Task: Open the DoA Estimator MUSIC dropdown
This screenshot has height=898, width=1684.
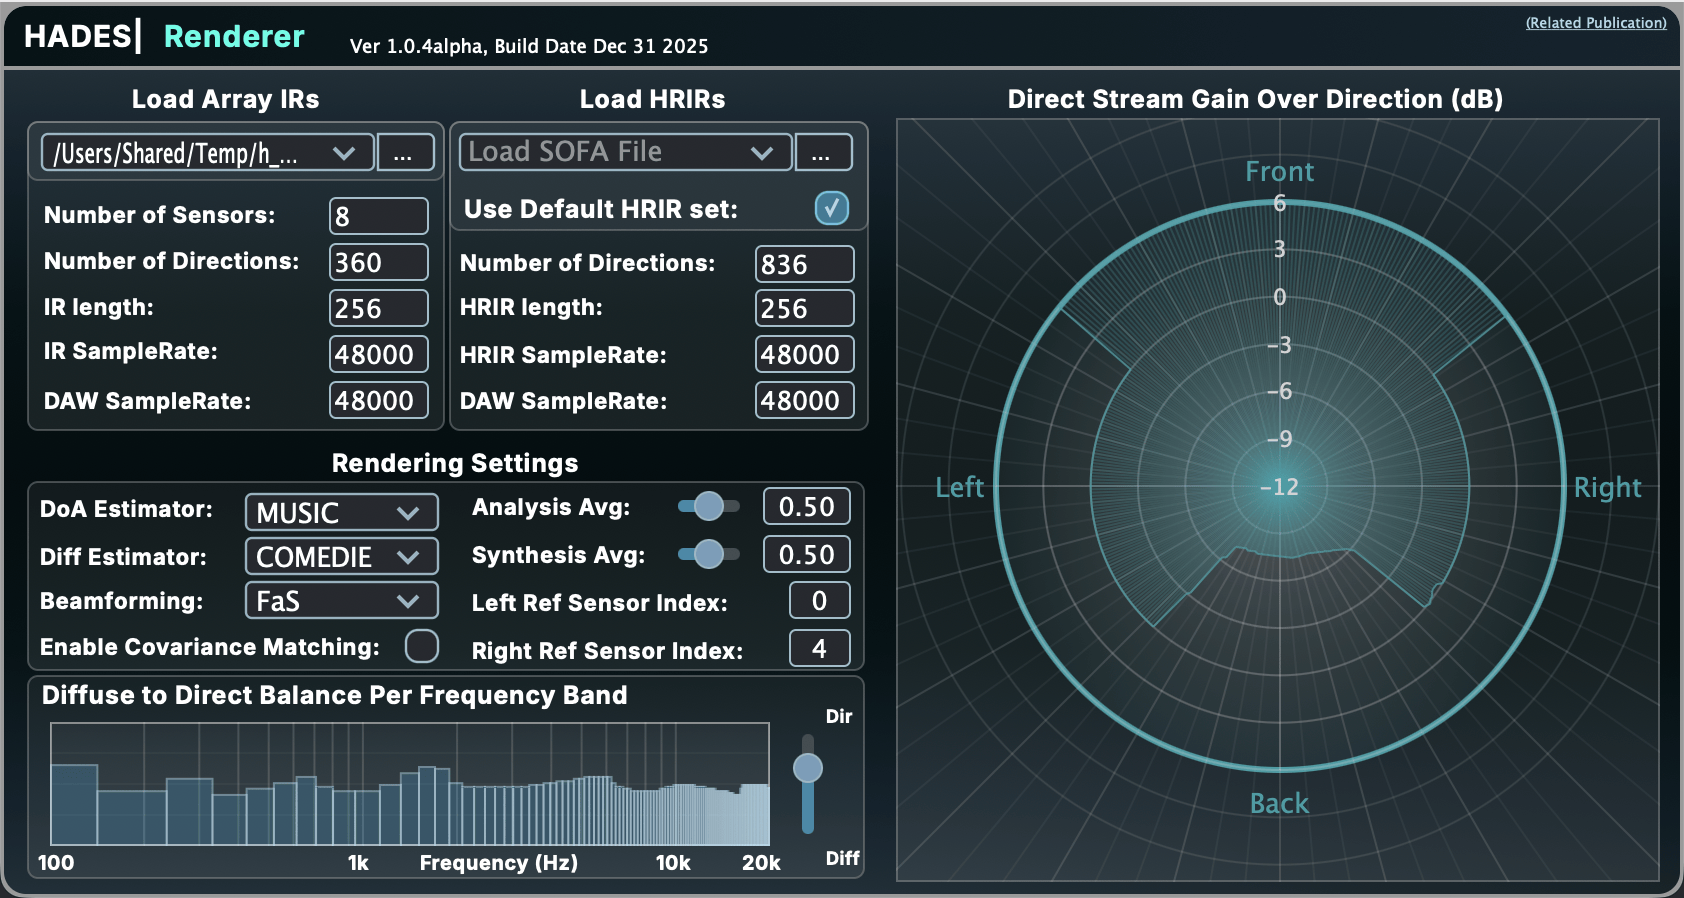Action: click(x=342, y=512)
